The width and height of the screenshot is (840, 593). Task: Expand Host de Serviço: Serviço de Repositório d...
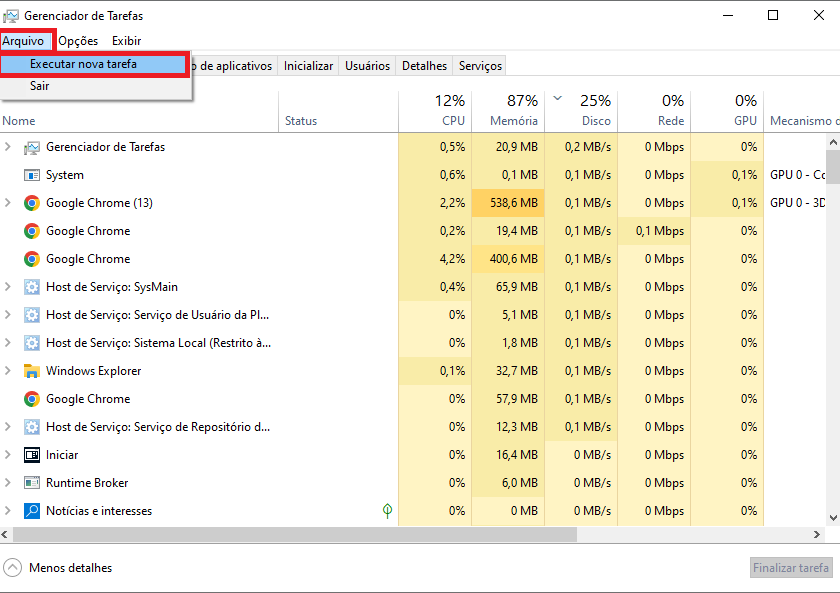click(x=8, y=426)
